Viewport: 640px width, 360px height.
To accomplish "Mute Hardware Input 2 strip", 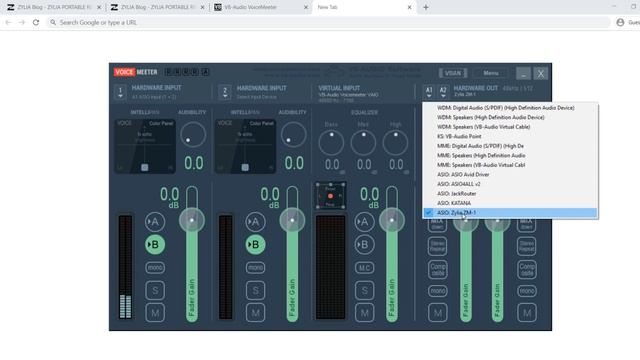I will [x=256, y=313].
